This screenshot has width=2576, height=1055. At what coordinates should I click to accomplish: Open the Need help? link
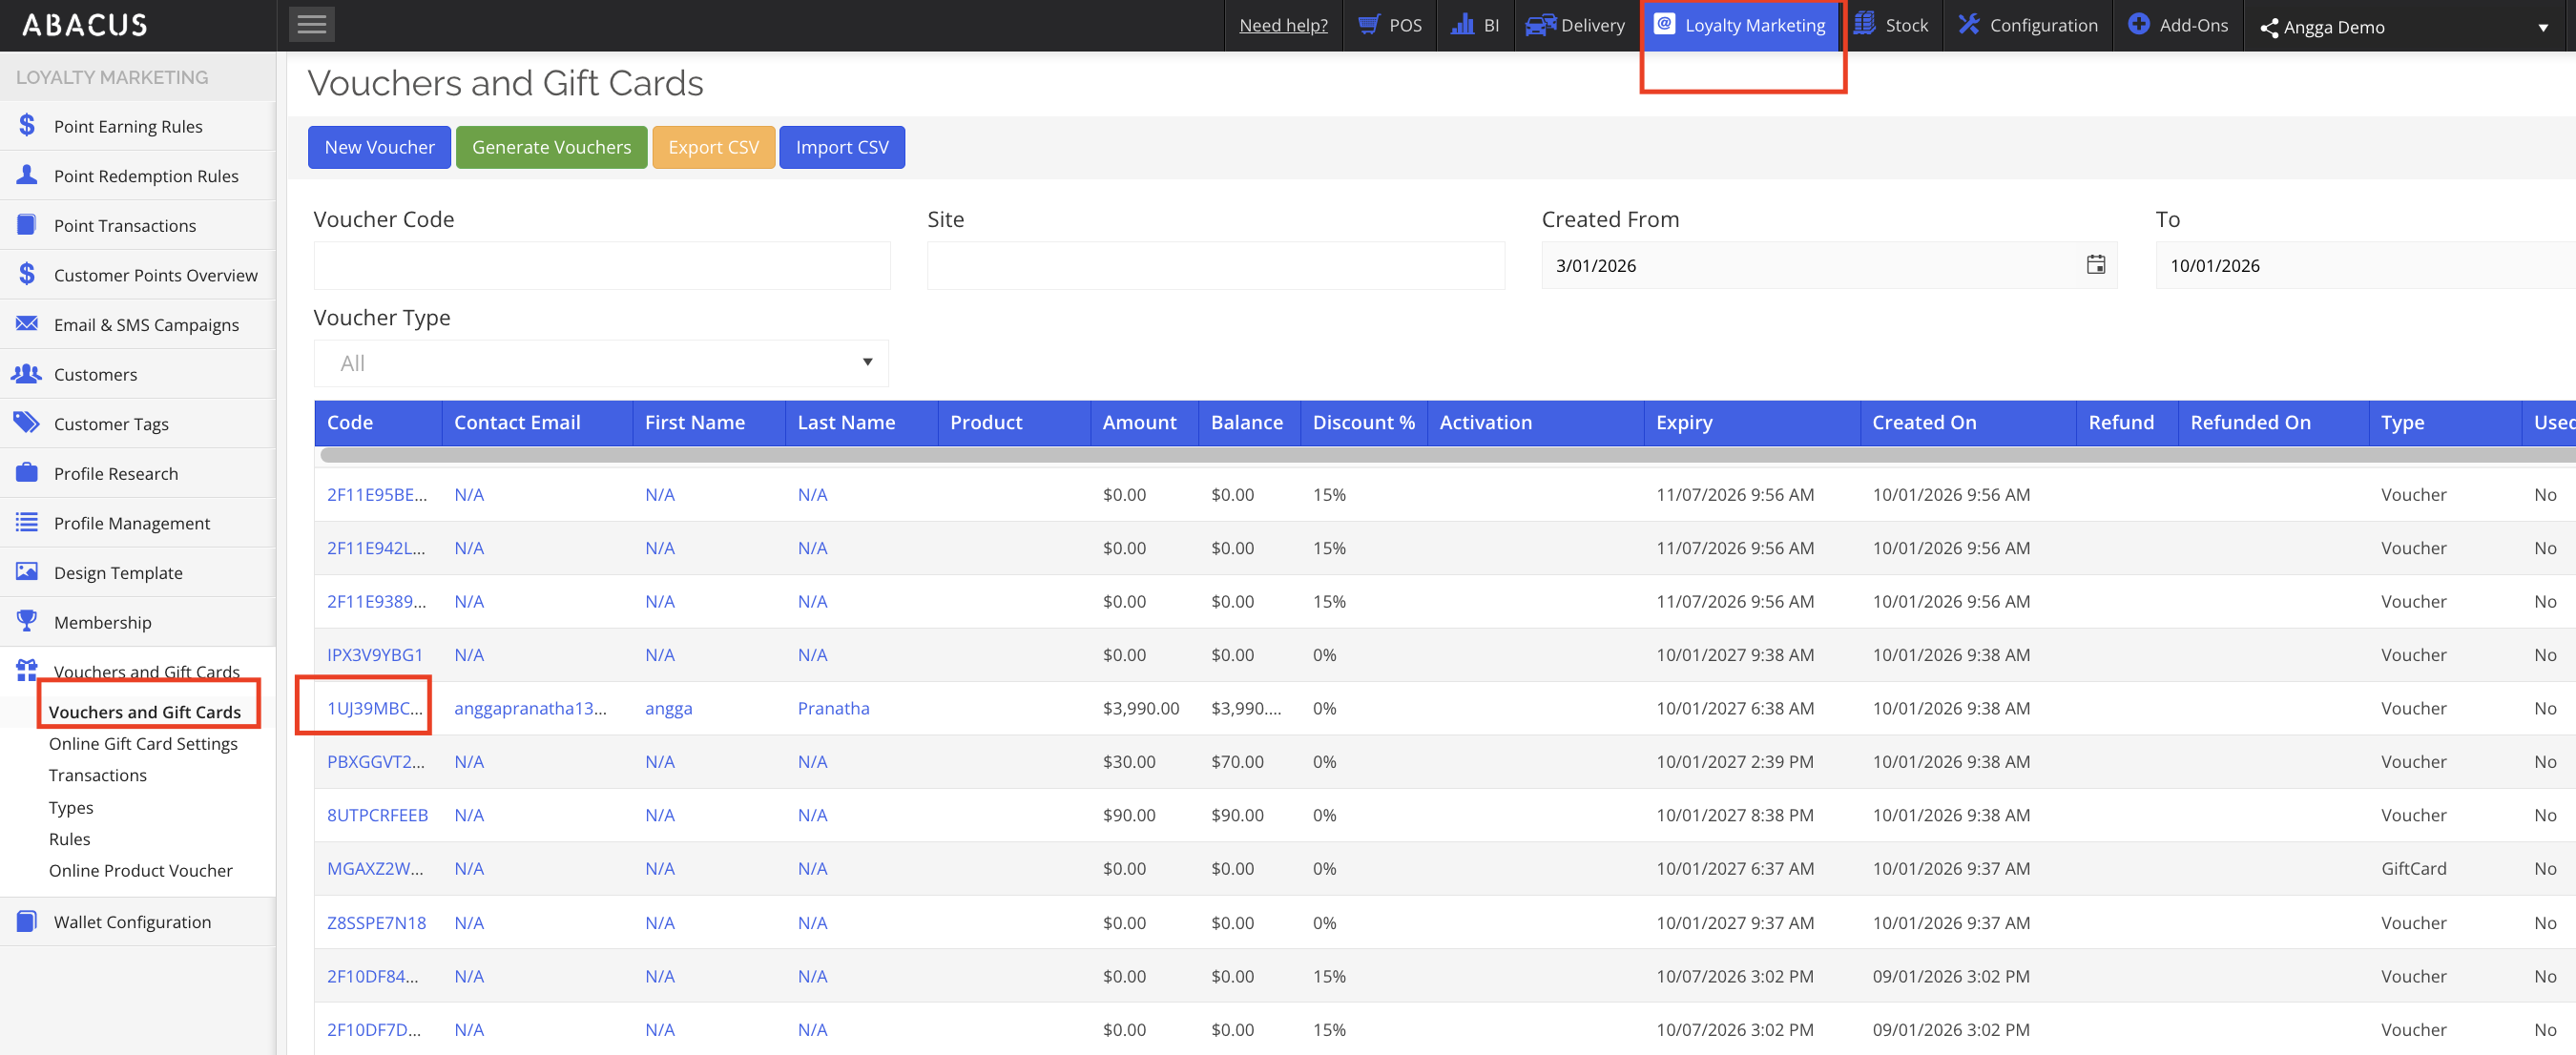pos(1283,25)
